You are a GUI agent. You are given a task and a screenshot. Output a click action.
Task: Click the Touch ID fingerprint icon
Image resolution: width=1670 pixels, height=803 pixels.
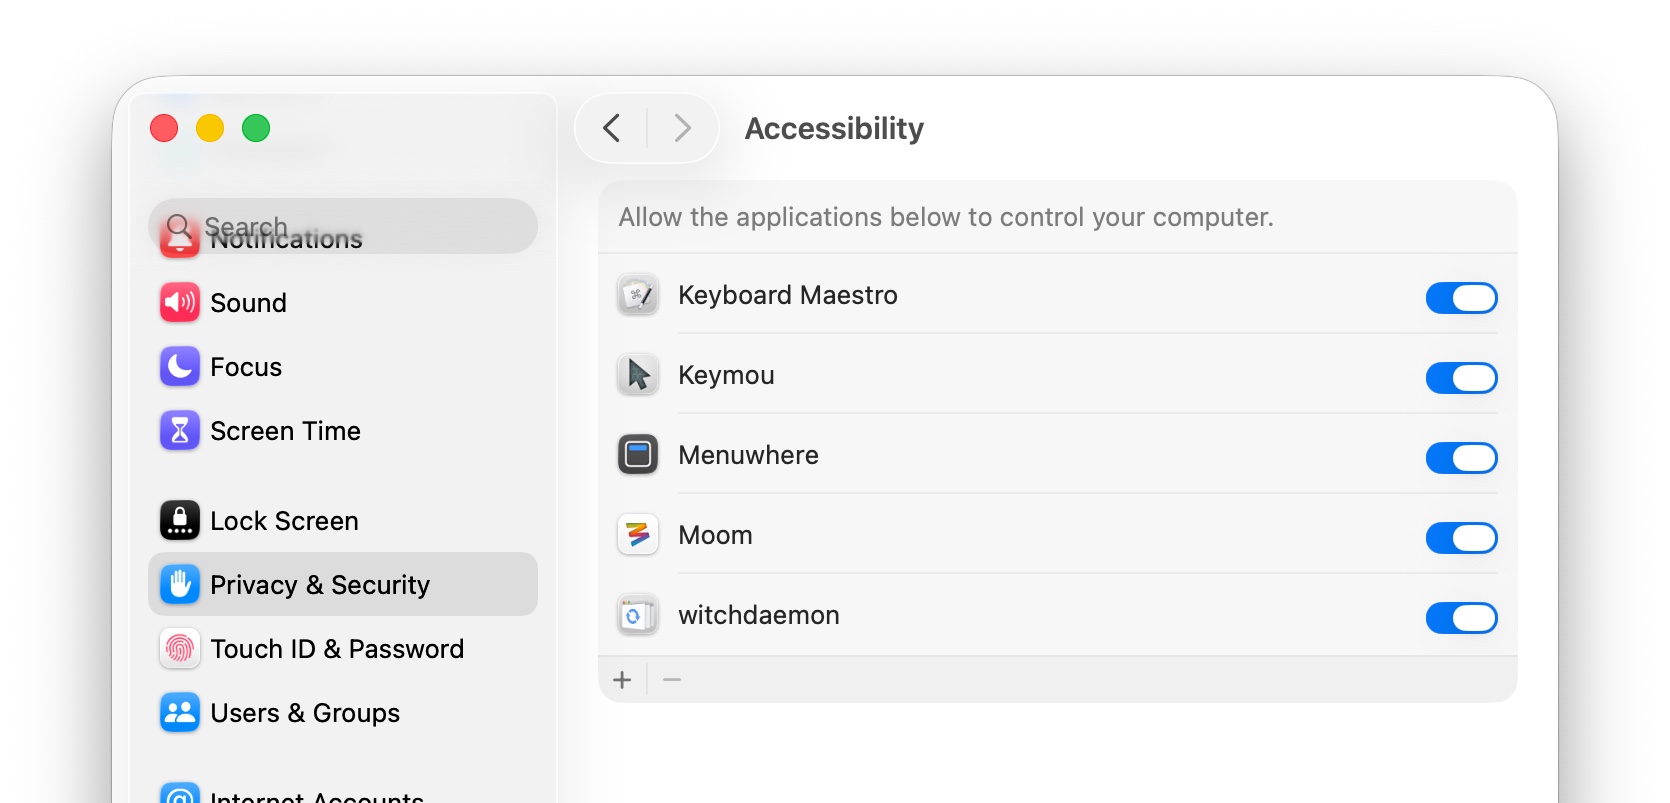pos(180,648)
